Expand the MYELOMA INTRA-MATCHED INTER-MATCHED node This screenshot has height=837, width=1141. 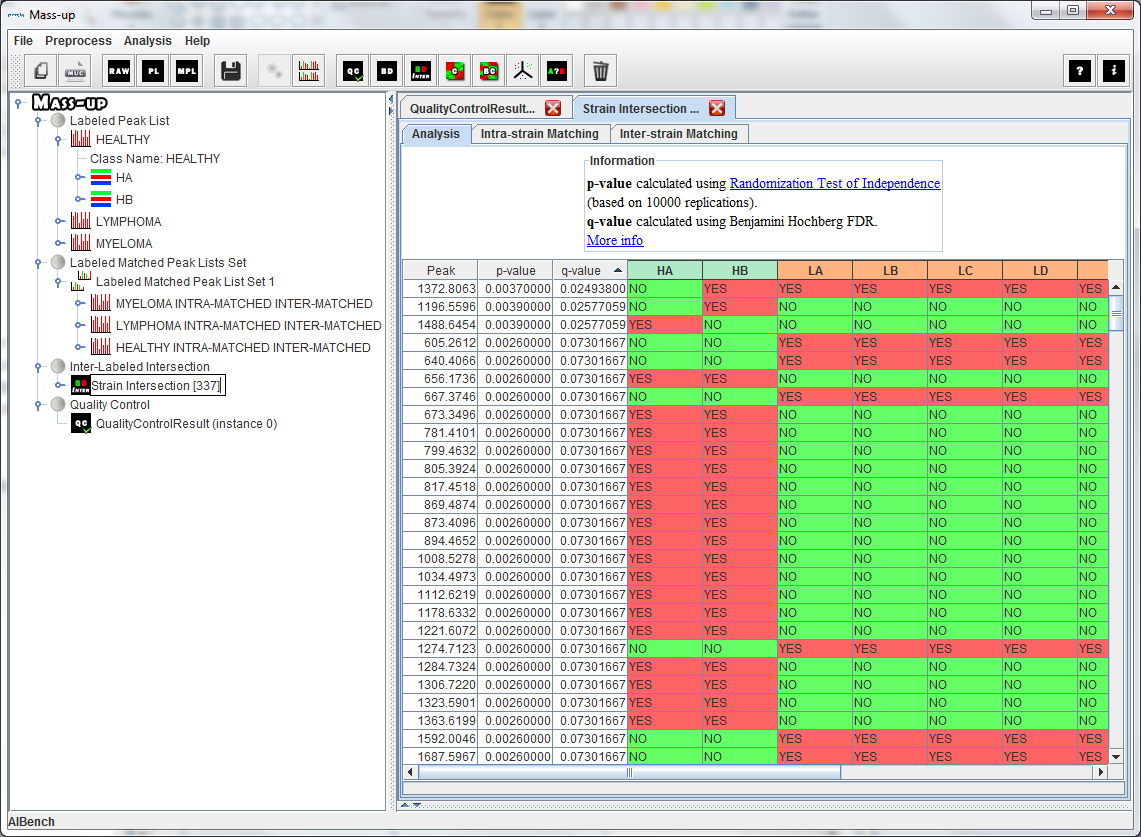pos(78,304)
